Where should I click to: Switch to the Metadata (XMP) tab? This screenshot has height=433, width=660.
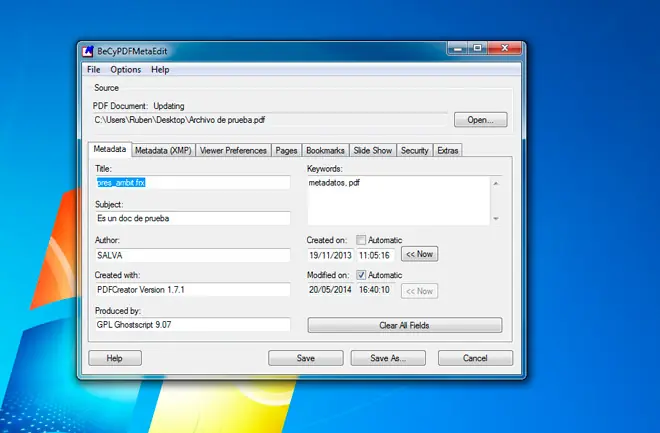coord(163,150)
